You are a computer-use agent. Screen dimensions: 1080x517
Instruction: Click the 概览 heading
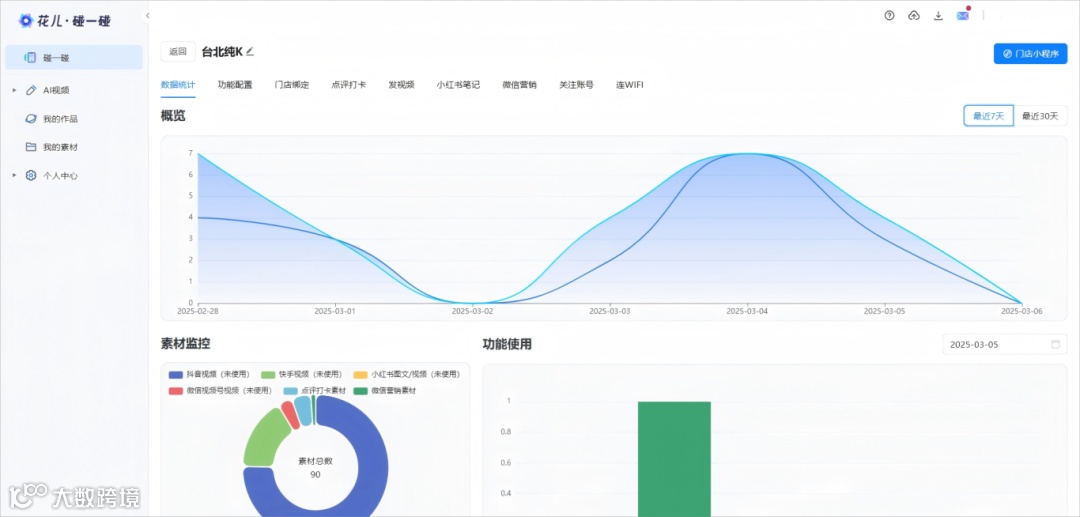coord(173,116)
